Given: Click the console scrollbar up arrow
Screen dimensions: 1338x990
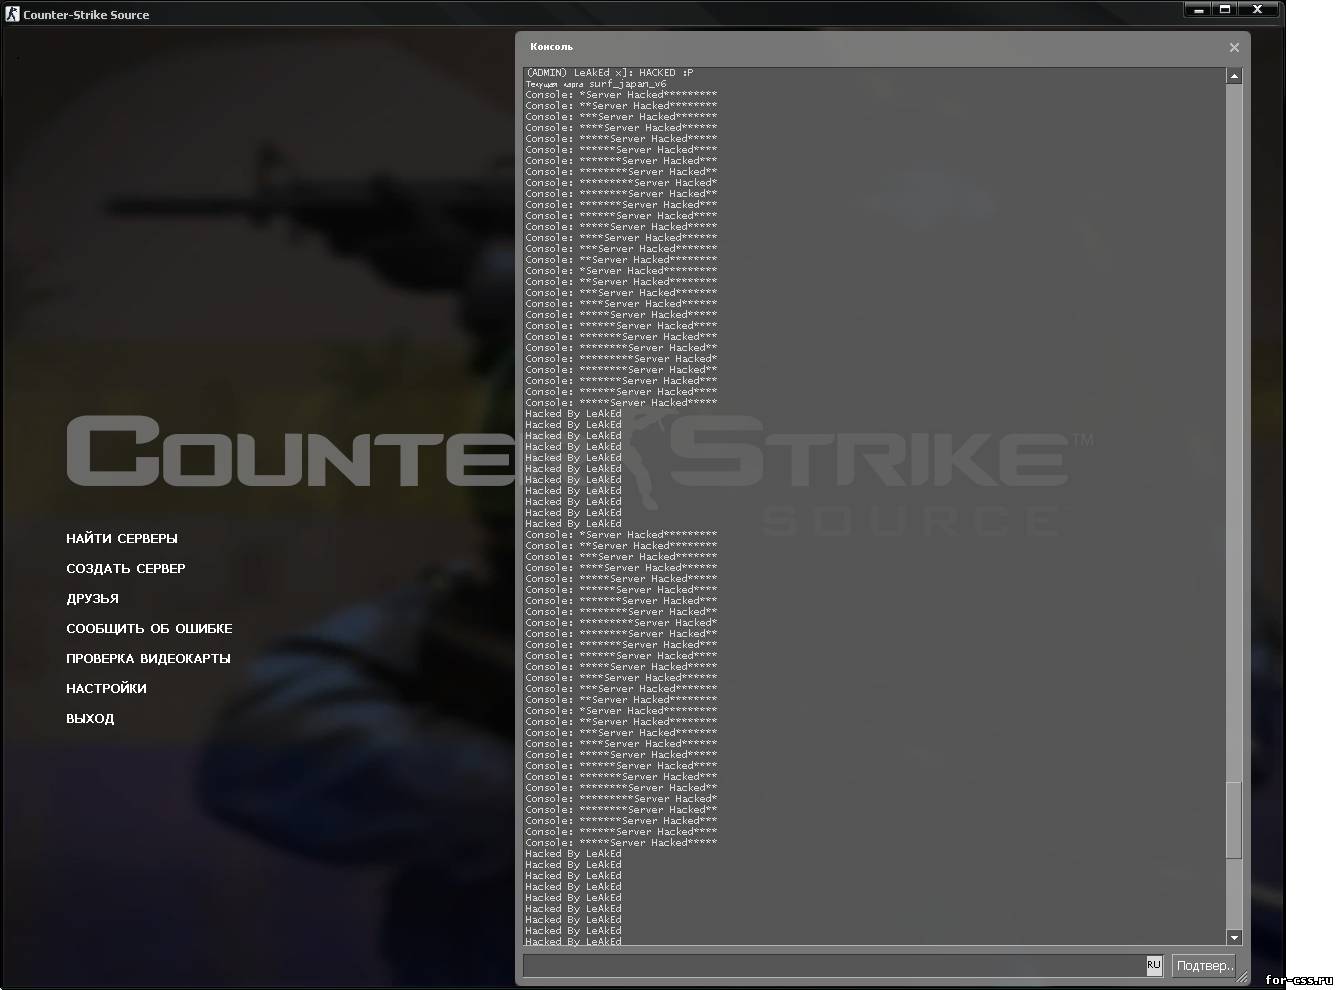Looking at the screenshot, I should pyautogui.click(x=1234, y=76).
